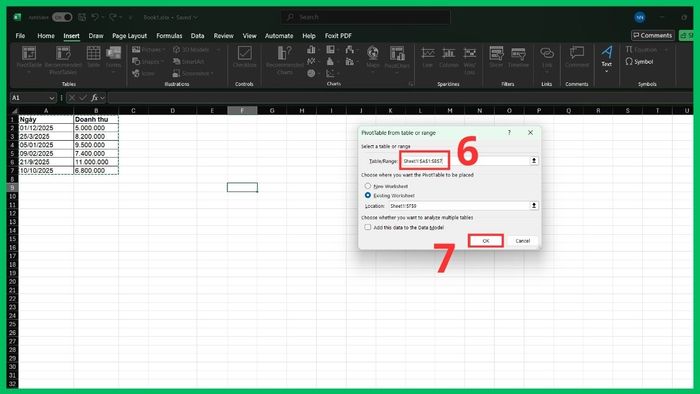700x394 pixels.
Task: Open the Charts dialog launcher
Action: click(x=411, y=84)
